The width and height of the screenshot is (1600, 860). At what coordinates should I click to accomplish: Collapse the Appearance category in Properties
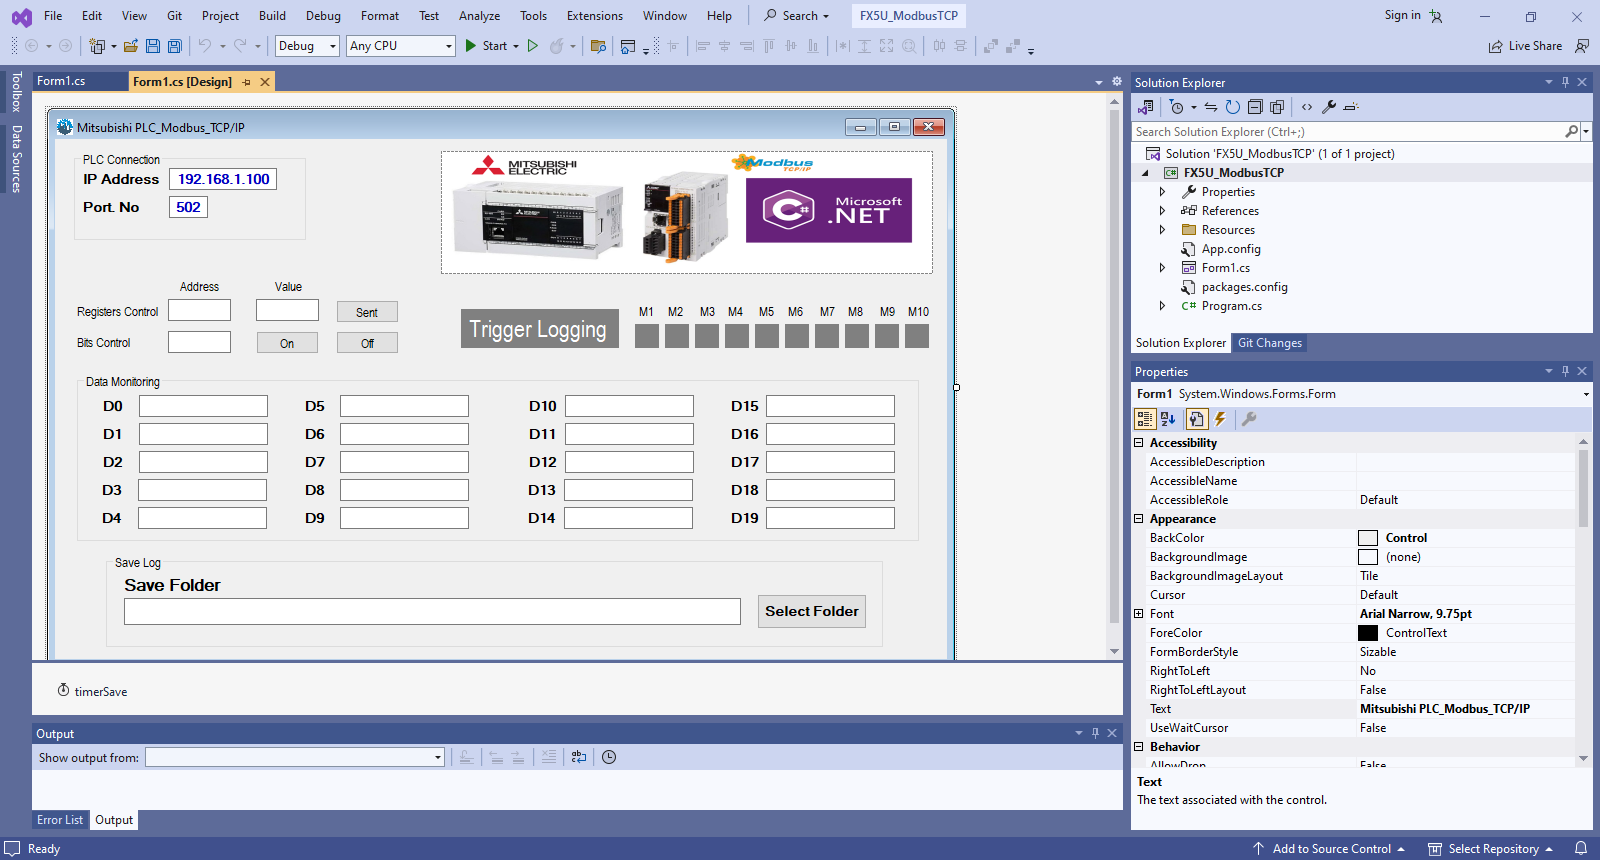[1138, 519]
